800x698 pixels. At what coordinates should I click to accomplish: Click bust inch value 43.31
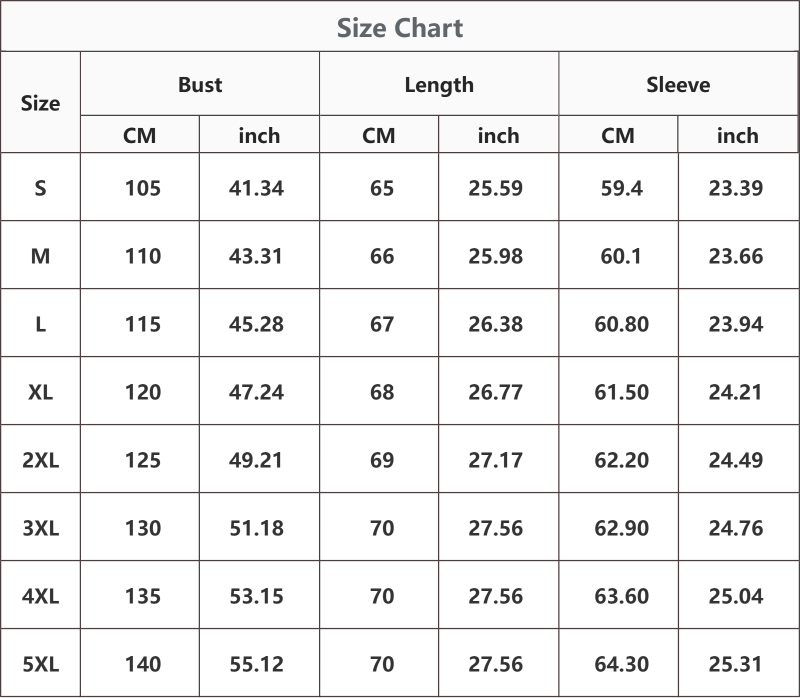(x=256, y=256)
